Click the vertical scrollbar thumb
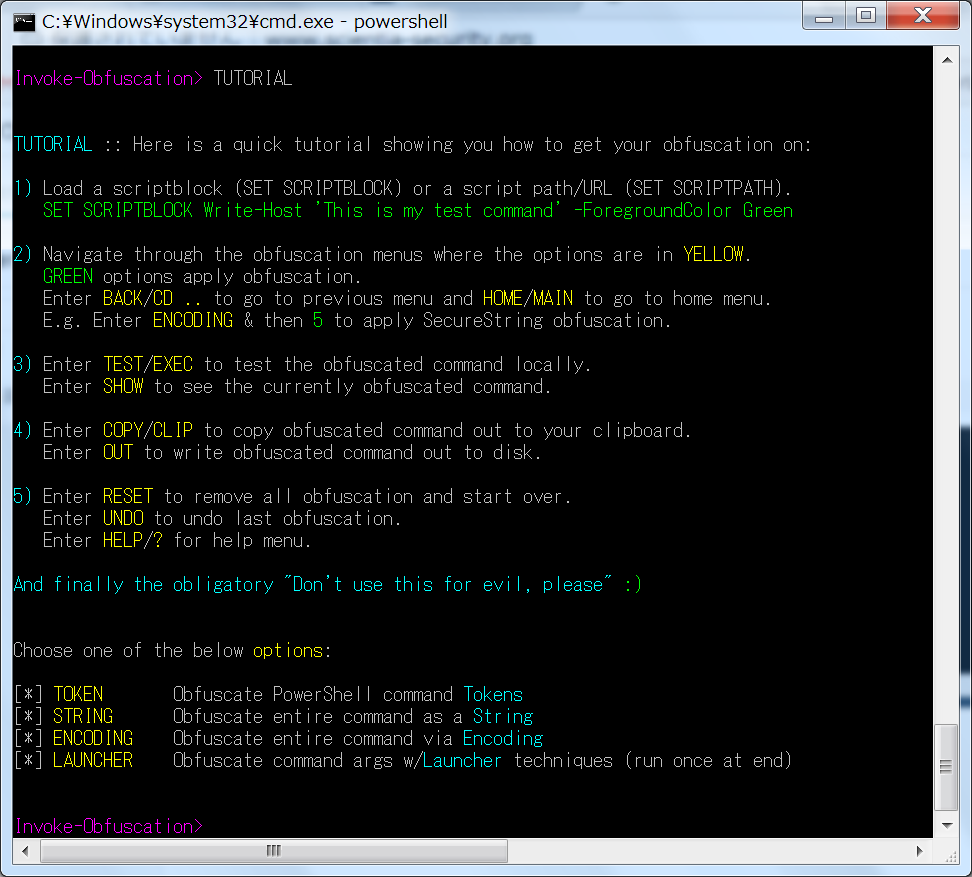Screen dimensions: 972x877 pyautogui.click(x=946, y=767)
